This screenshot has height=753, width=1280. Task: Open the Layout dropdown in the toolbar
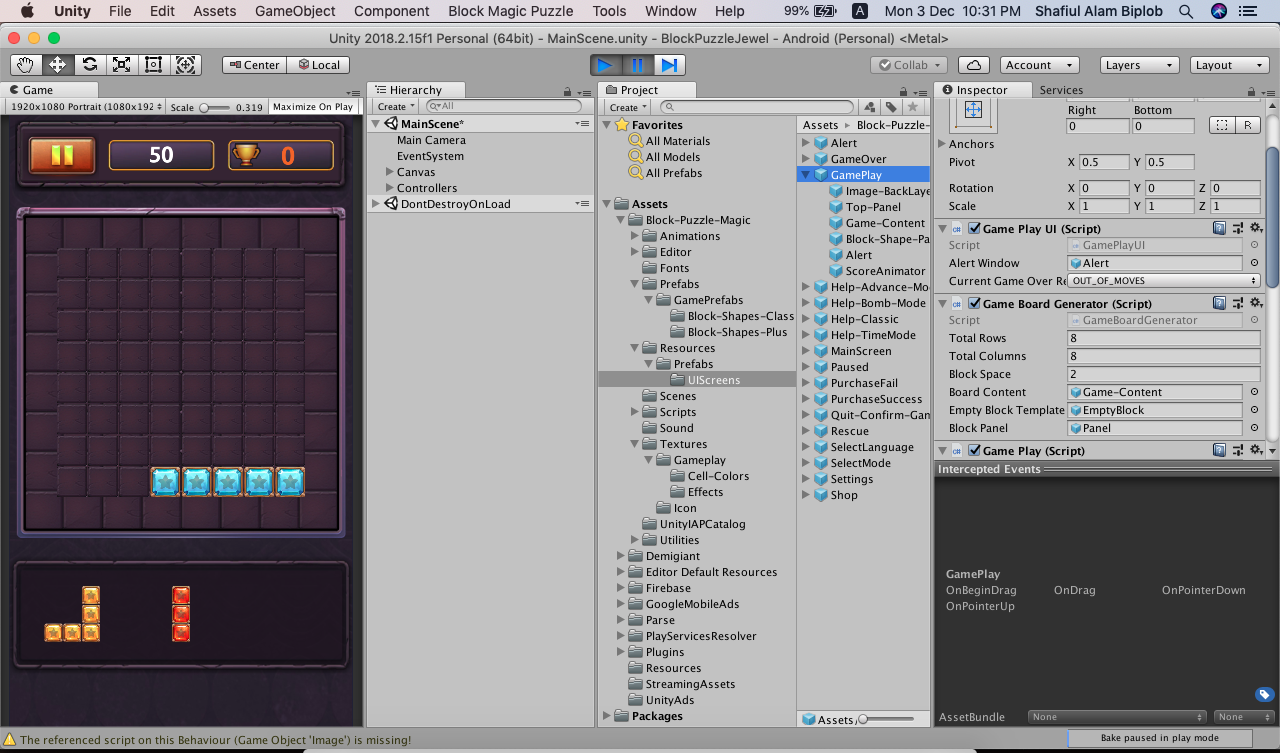[1229, 64]
